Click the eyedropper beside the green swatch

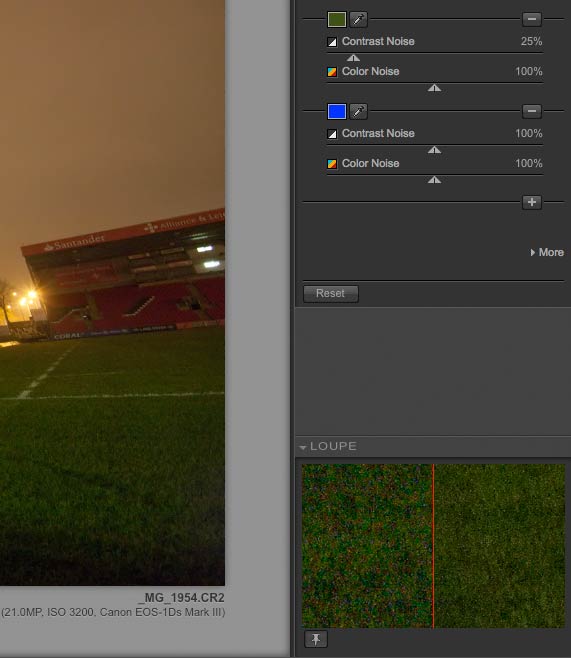tap(358, 19)
